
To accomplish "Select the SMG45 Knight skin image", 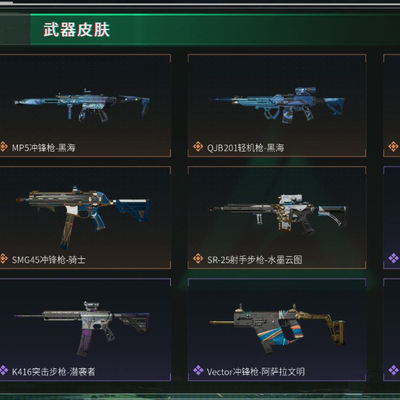I will click(x=83, y=217).
